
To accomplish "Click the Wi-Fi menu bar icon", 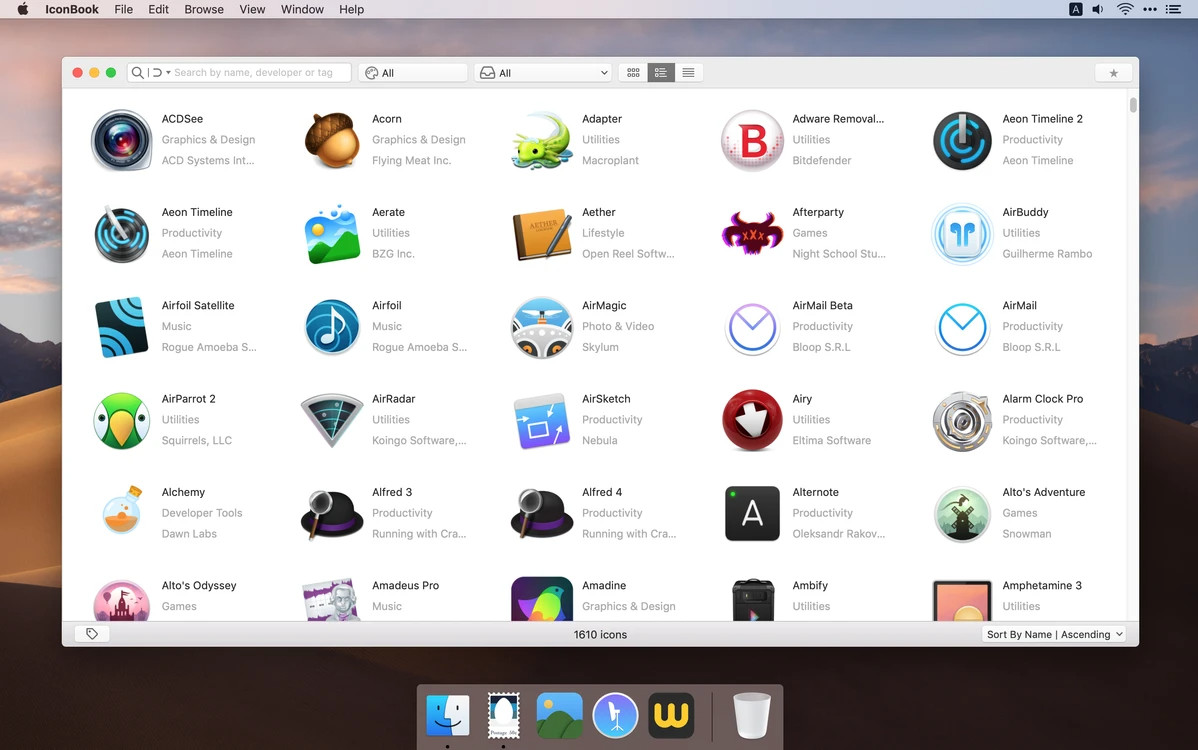I will [x=1125, y=9].
